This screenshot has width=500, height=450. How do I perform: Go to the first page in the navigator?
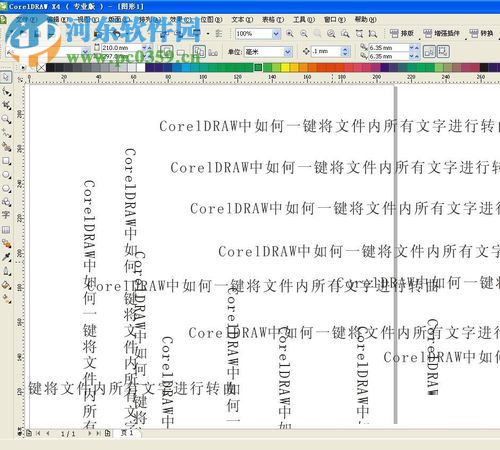click(x=38, y=433)
